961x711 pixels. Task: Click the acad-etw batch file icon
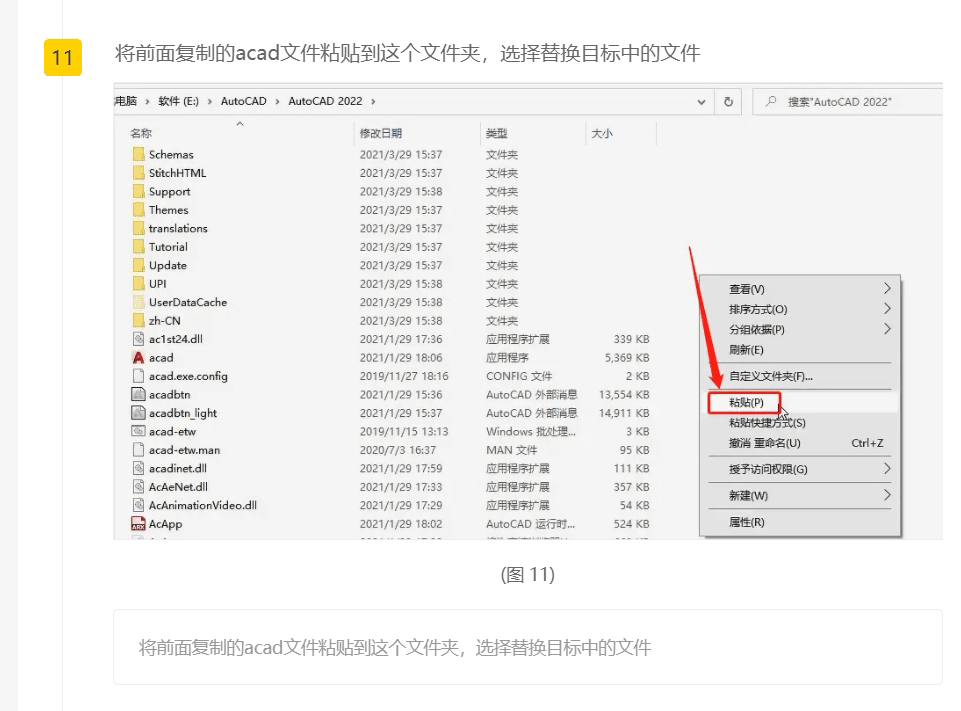[139, 431]
